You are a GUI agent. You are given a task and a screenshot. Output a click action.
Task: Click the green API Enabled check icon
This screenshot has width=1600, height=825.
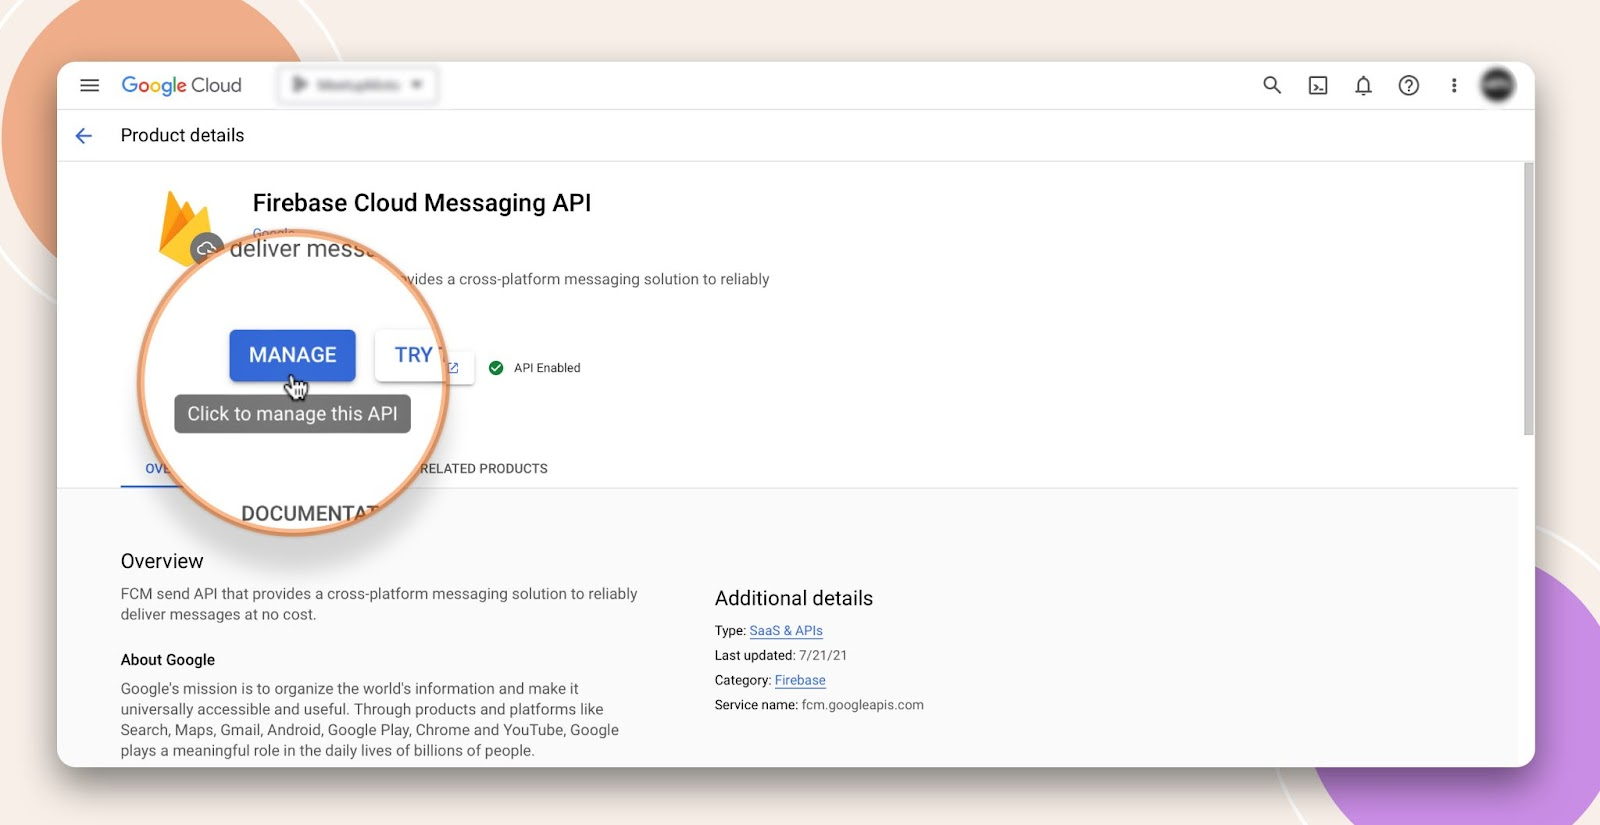click(x=496, y=368)
